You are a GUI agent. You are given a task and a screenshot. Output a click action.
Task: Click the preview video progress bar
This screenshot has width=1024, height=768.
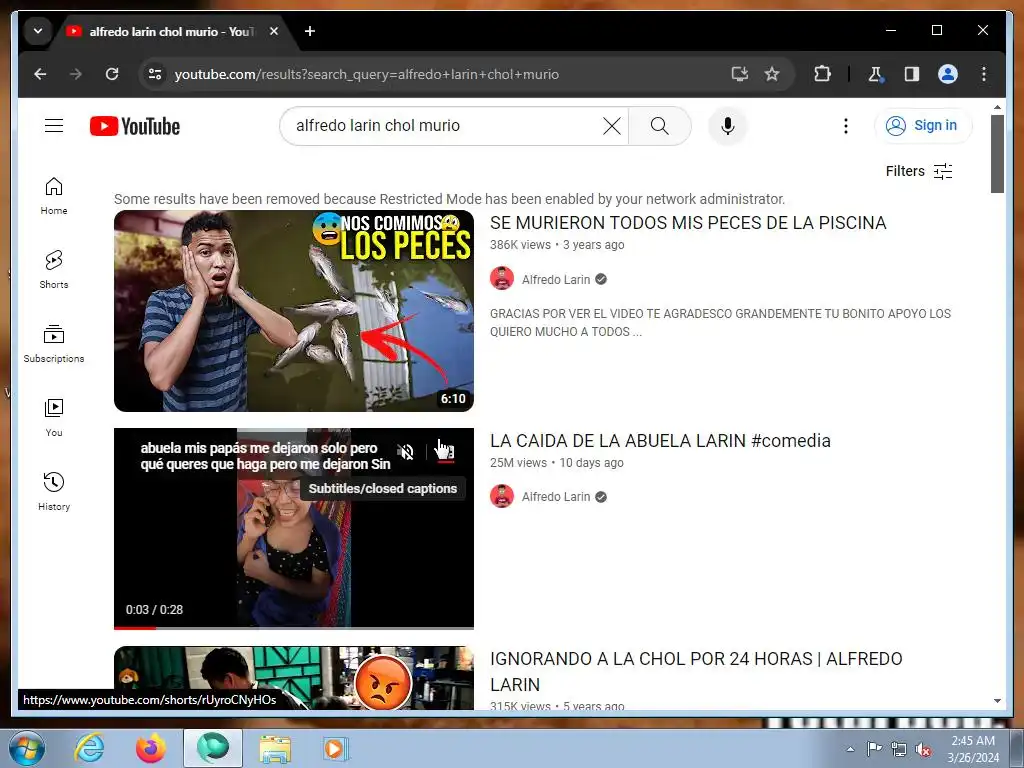[x=294, y=628]
